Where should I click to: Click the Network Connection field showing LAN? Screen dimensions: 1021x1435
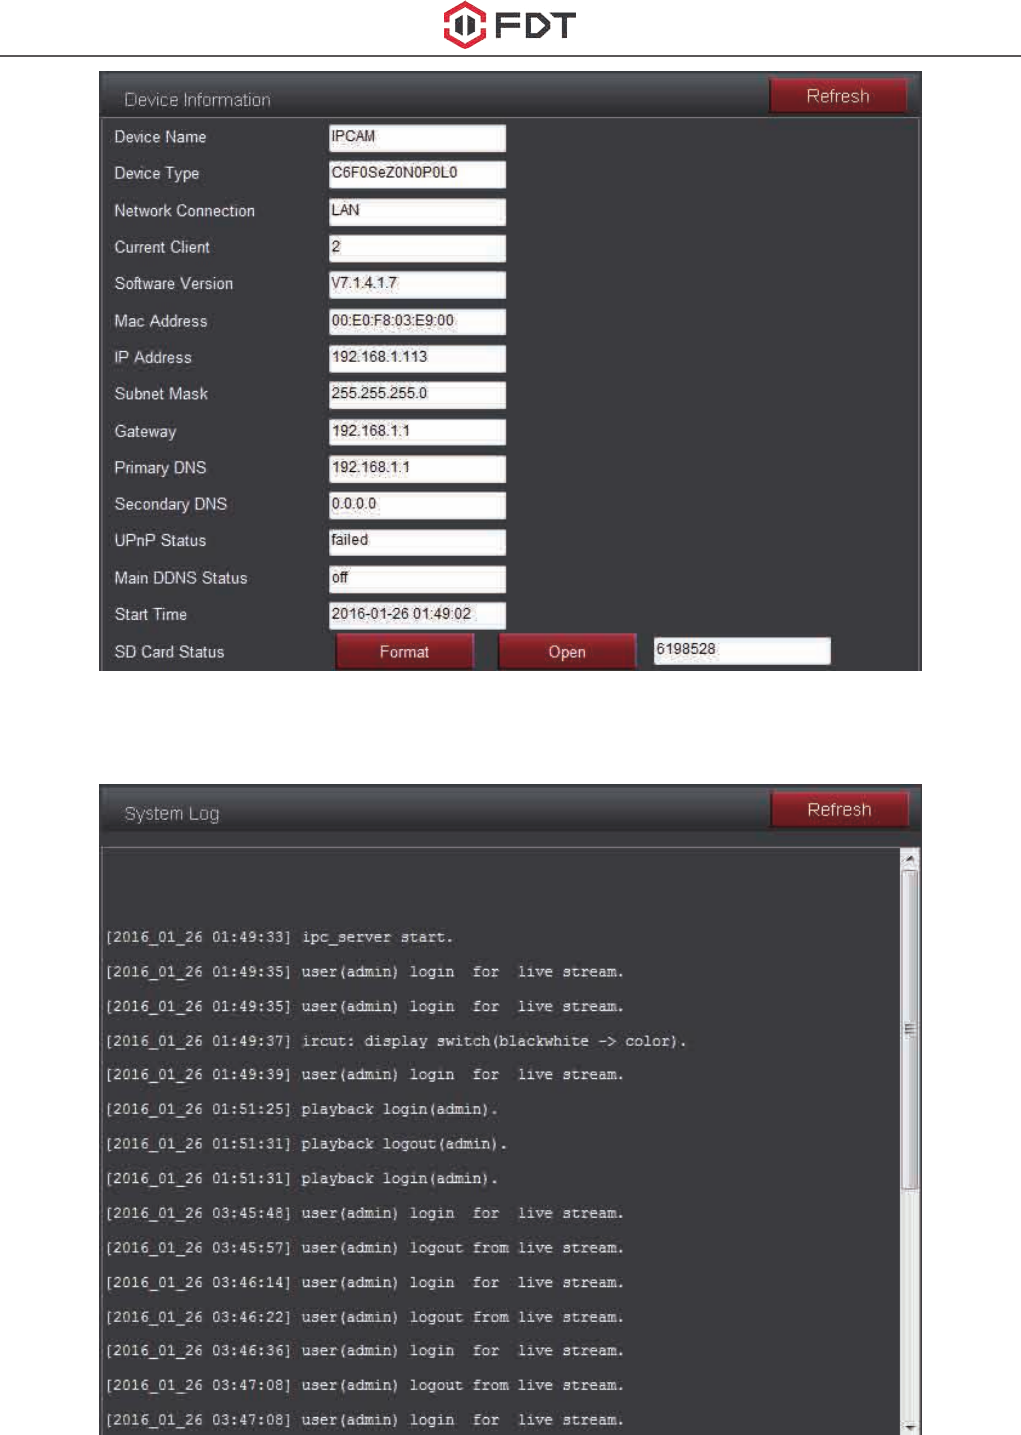pyautogui.click(x=417, y=211)
